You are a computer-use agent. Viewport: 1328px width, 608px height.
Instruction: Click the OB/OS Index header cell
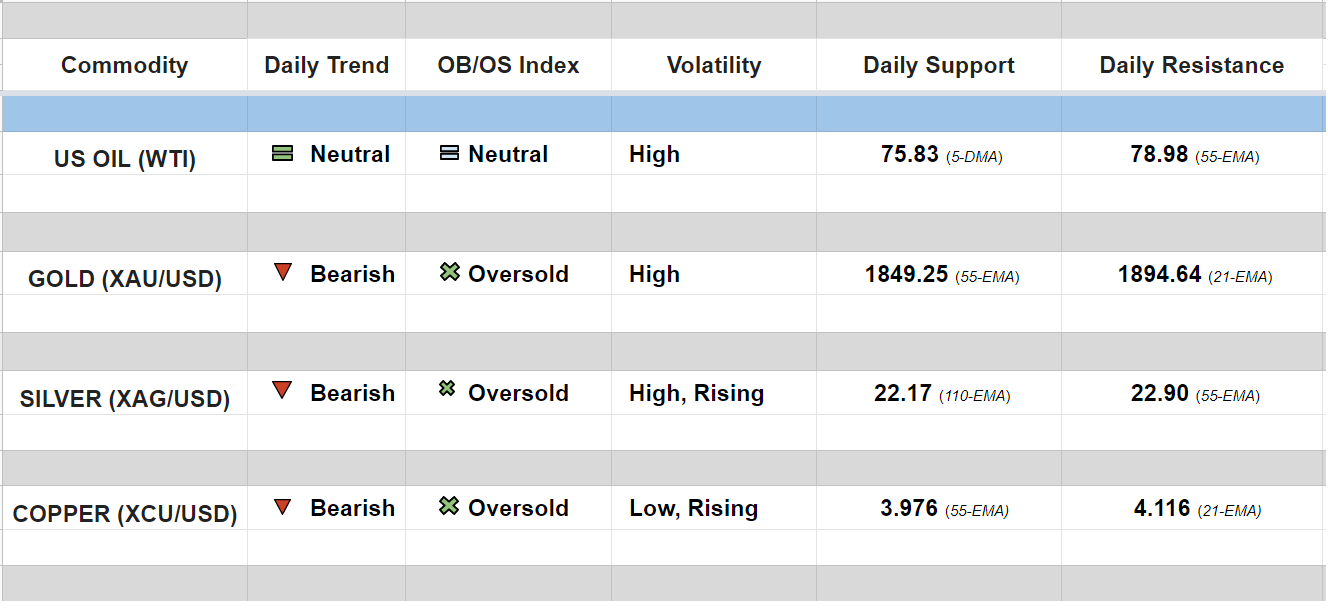click(x=508, y=66)
